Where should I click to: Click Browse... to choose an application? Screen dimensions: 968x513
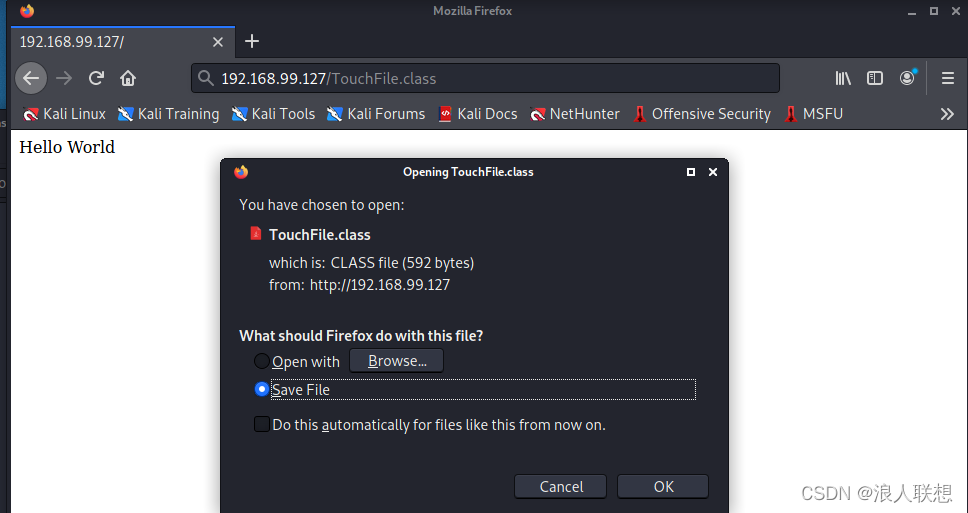[396, 361]
